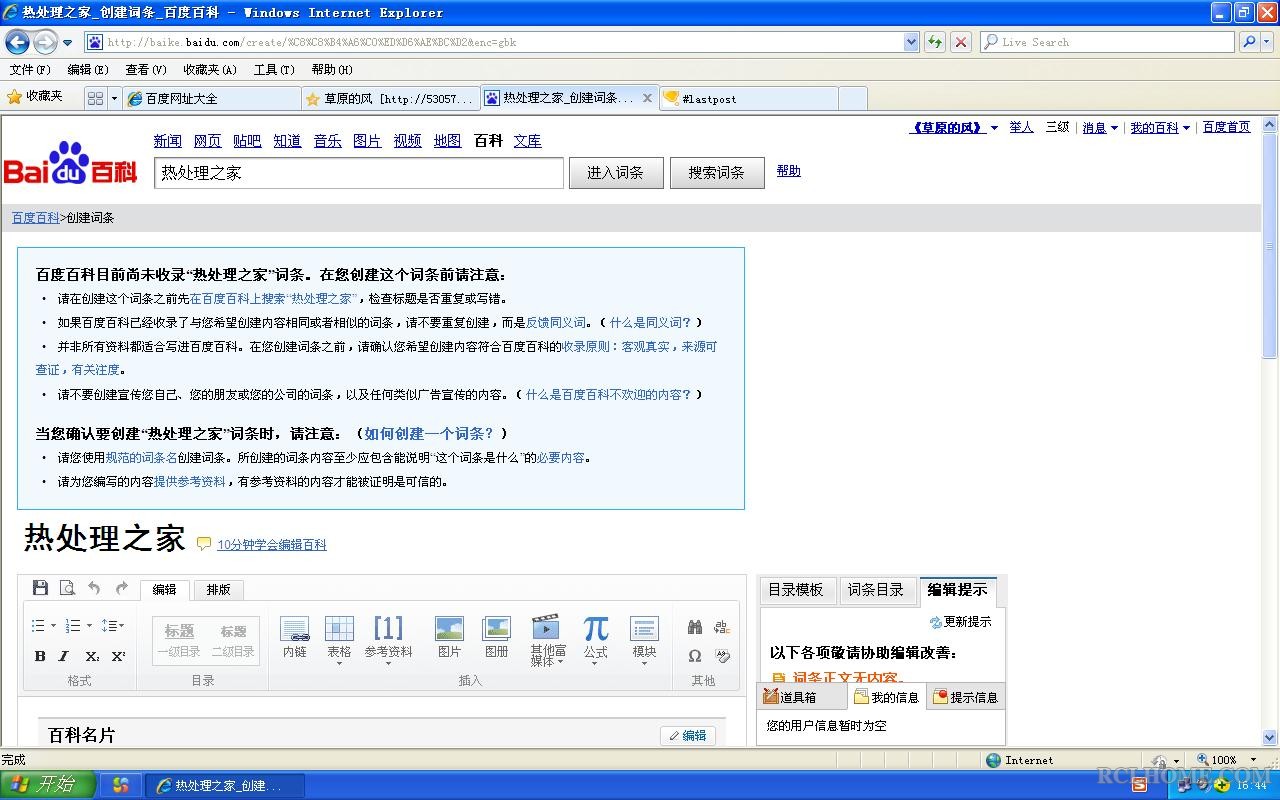1280x800 pixels.
Task: Expand the 模块 module dropdown
Action: point(644,663)
